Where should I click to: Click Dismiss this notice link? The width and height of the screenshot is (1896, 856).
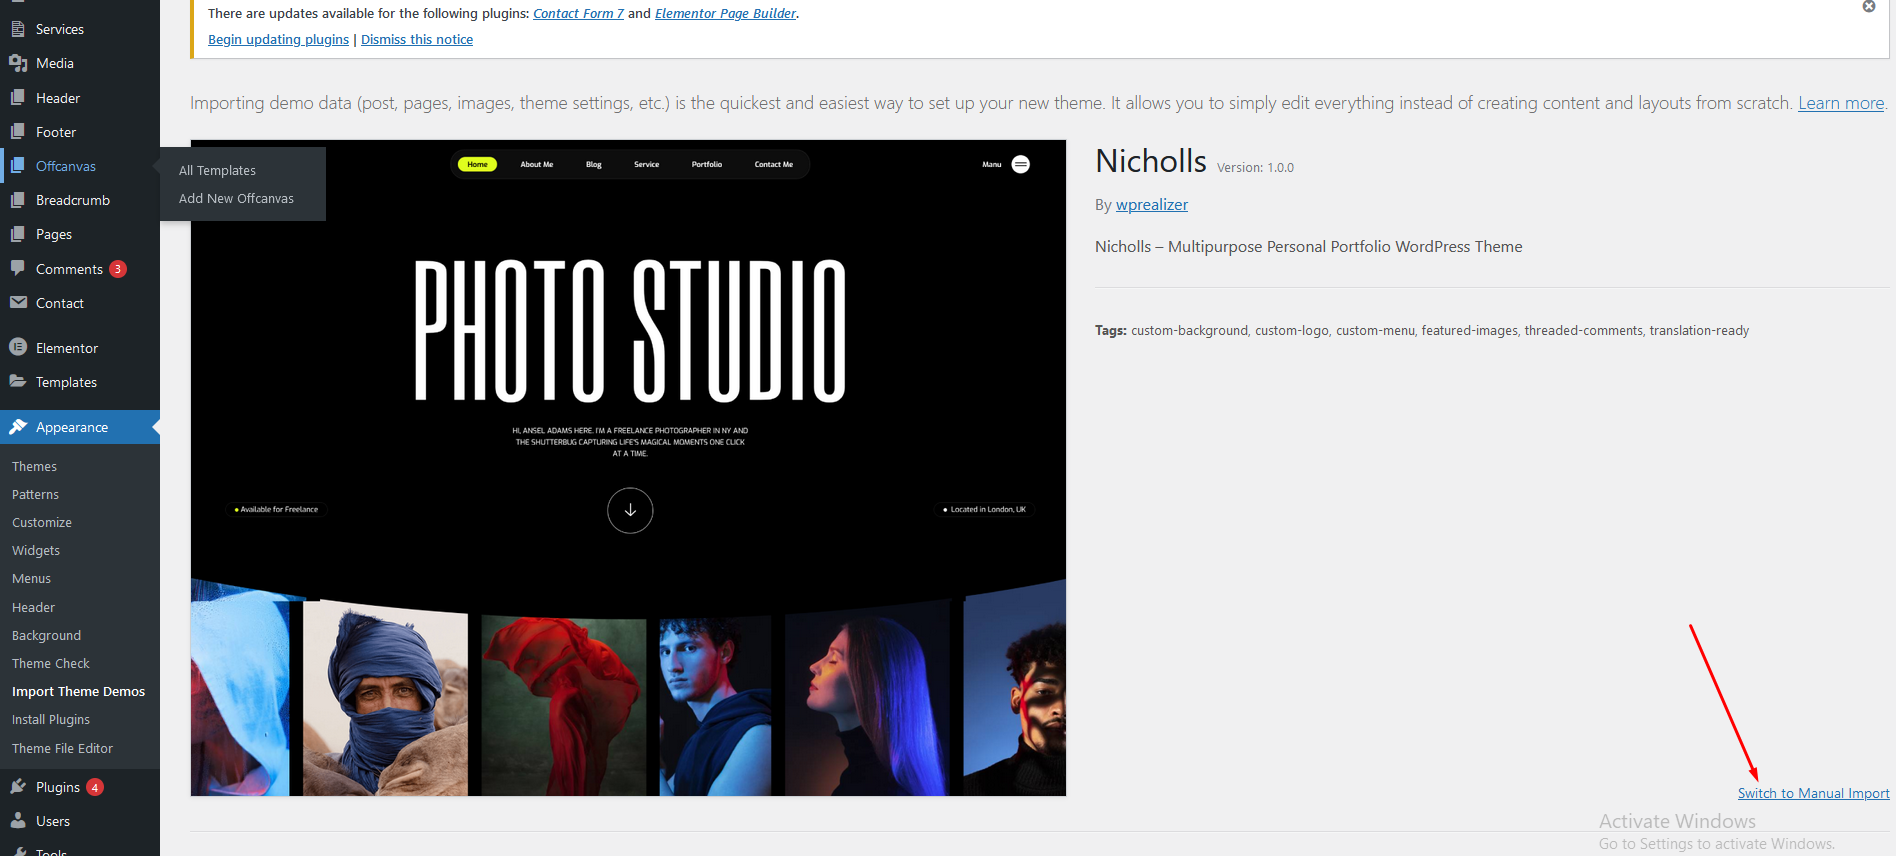pyautogui.click(x=417, y=40)
